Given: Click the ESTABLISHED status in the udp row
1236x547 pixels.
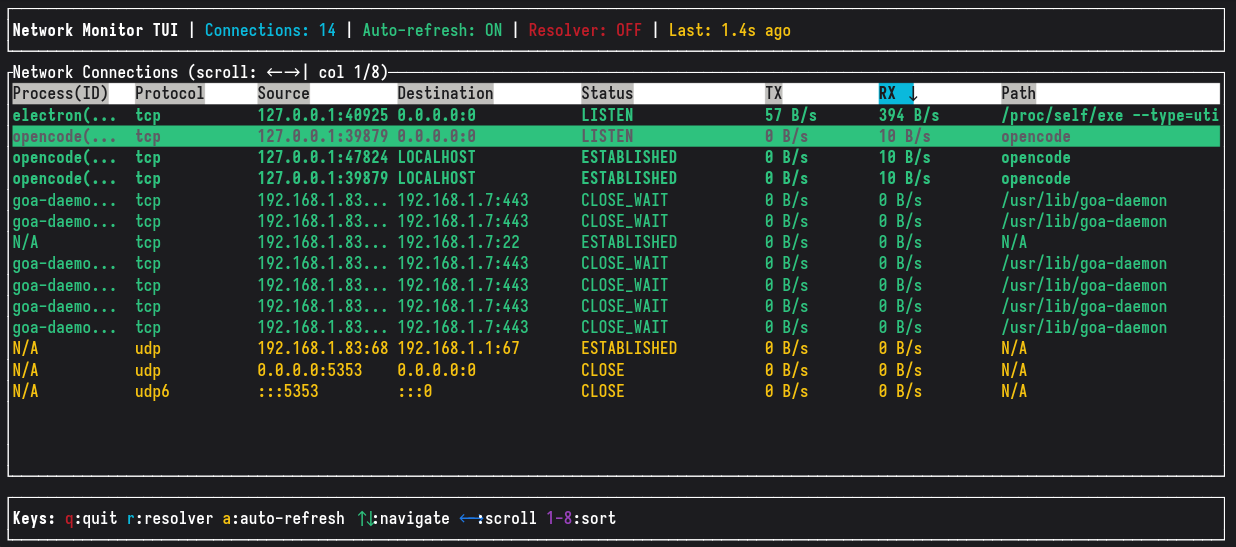Looking at the screenshot, I should tap(629, 348).
